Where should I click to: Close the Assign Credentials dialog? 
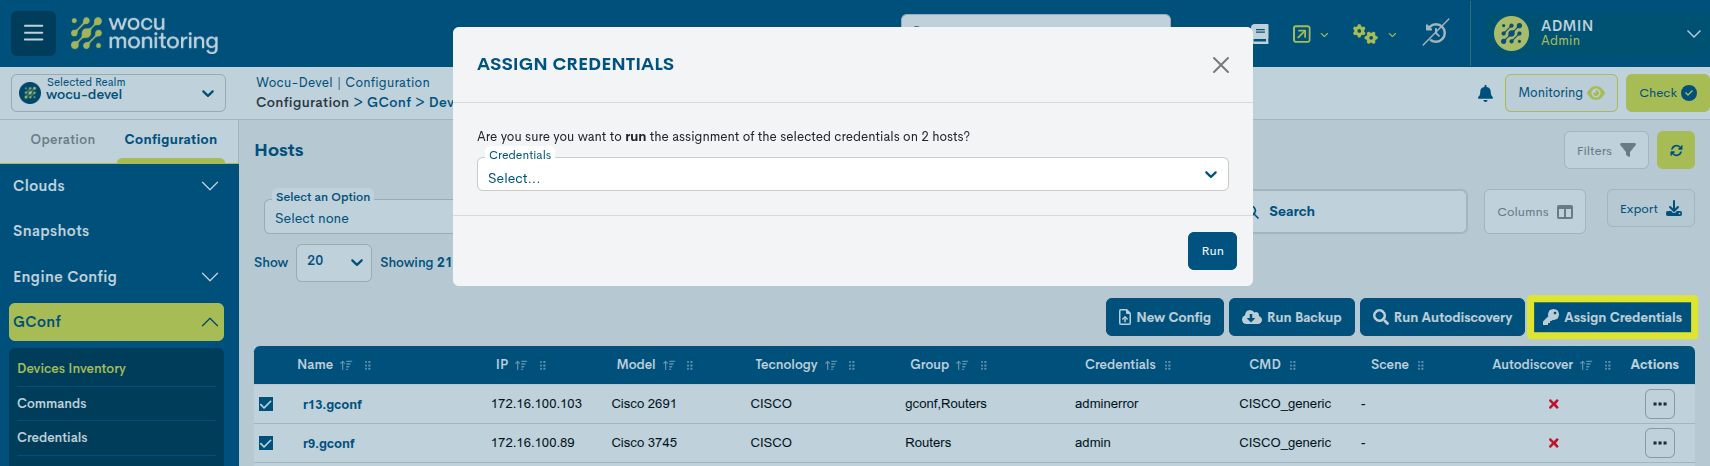click(1220, 65)
